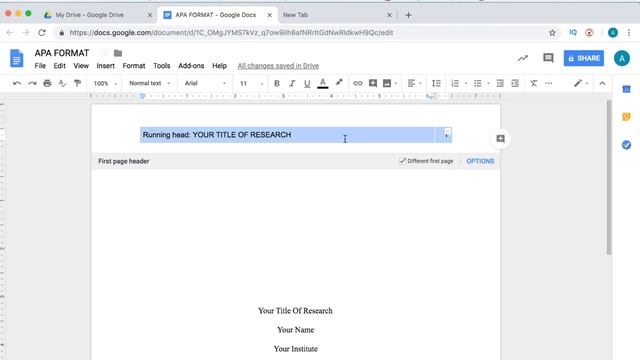Open the text alignment dropdown
This screenshot has width=640, height=360.
point(414,83)
